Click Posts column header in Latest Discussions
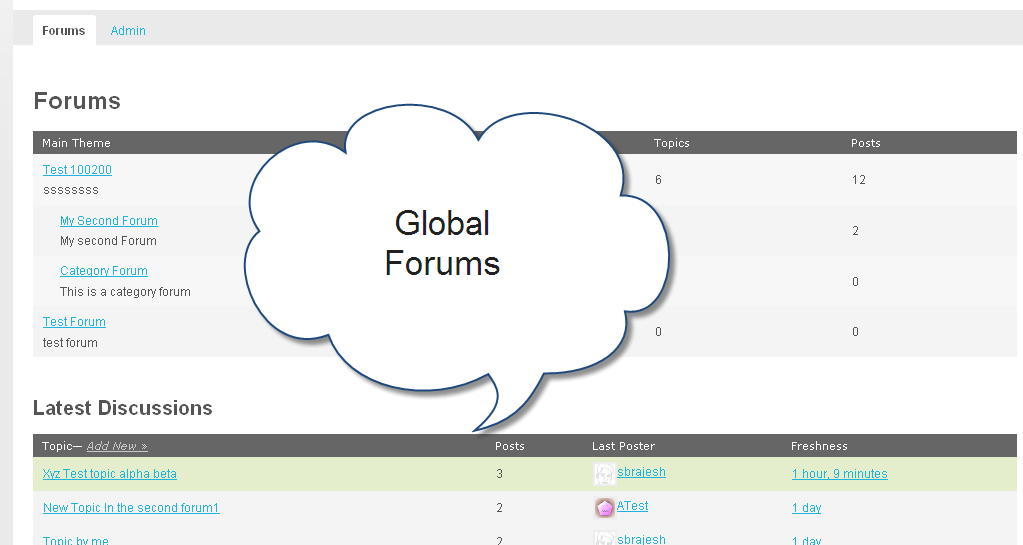The width and height of the screenshot is (1023, 545). tap(510, 446)
